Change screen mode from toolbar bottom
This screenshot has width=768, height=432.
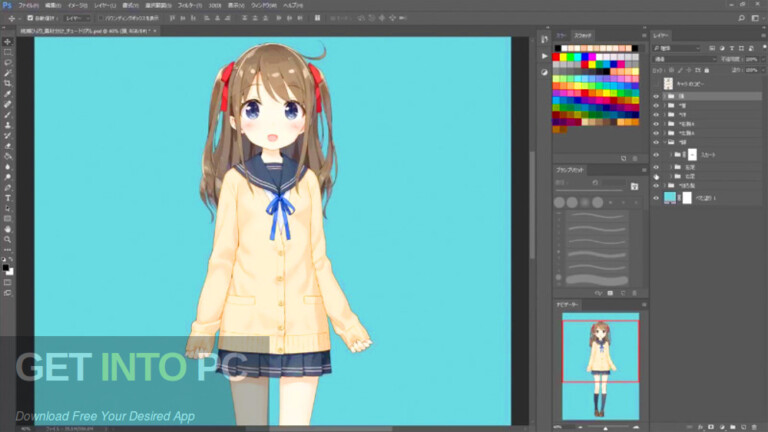(x=7, y=293)
